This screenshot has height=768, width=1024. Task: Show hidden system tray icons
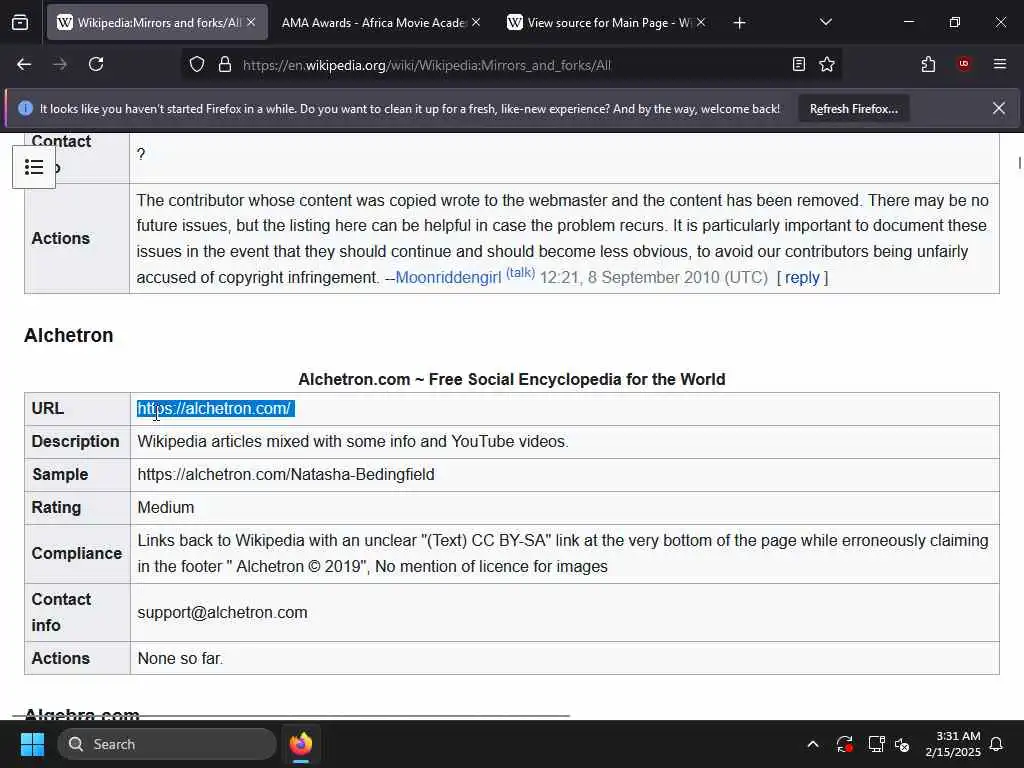813,744
